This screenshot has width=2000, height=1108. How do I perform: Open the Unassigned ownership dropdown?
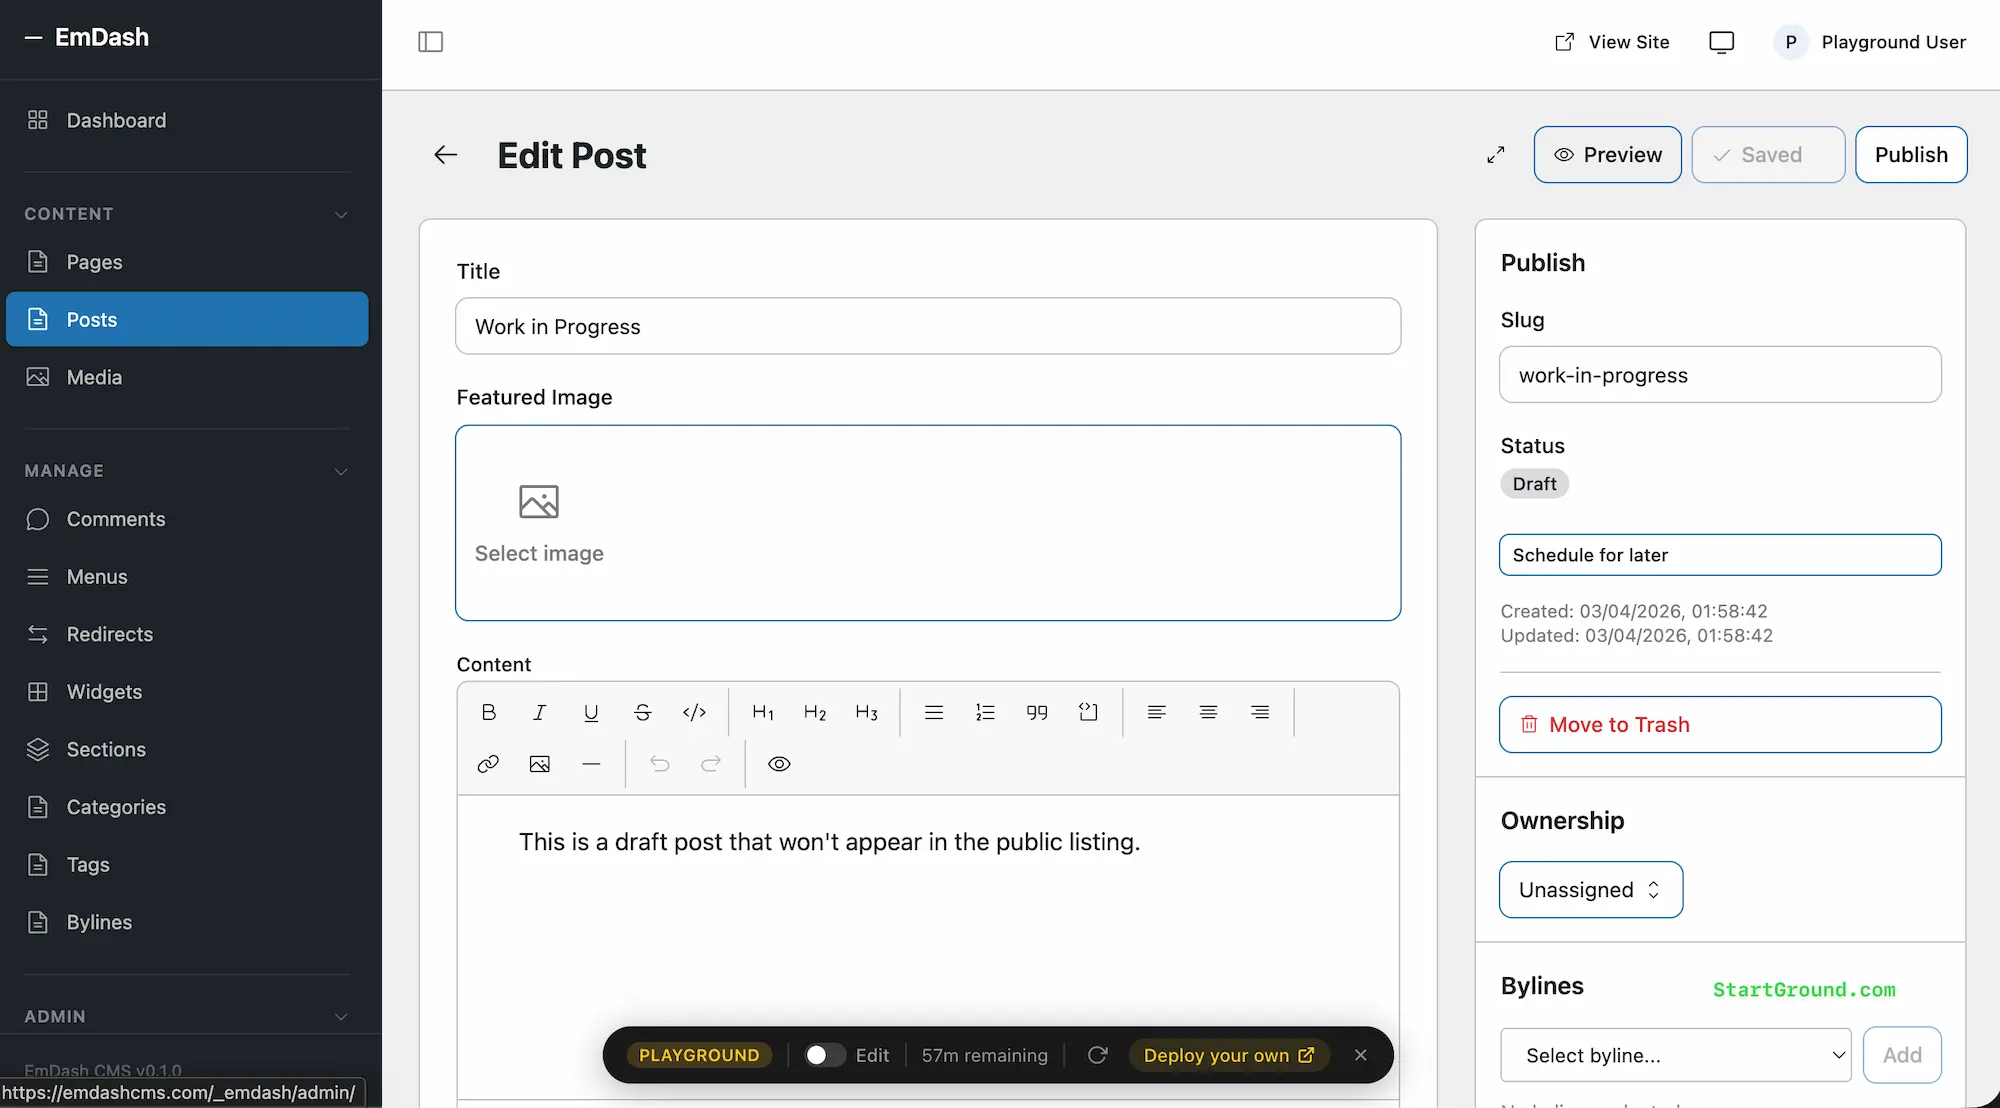pyautogui.click(x=1590, y=889)
